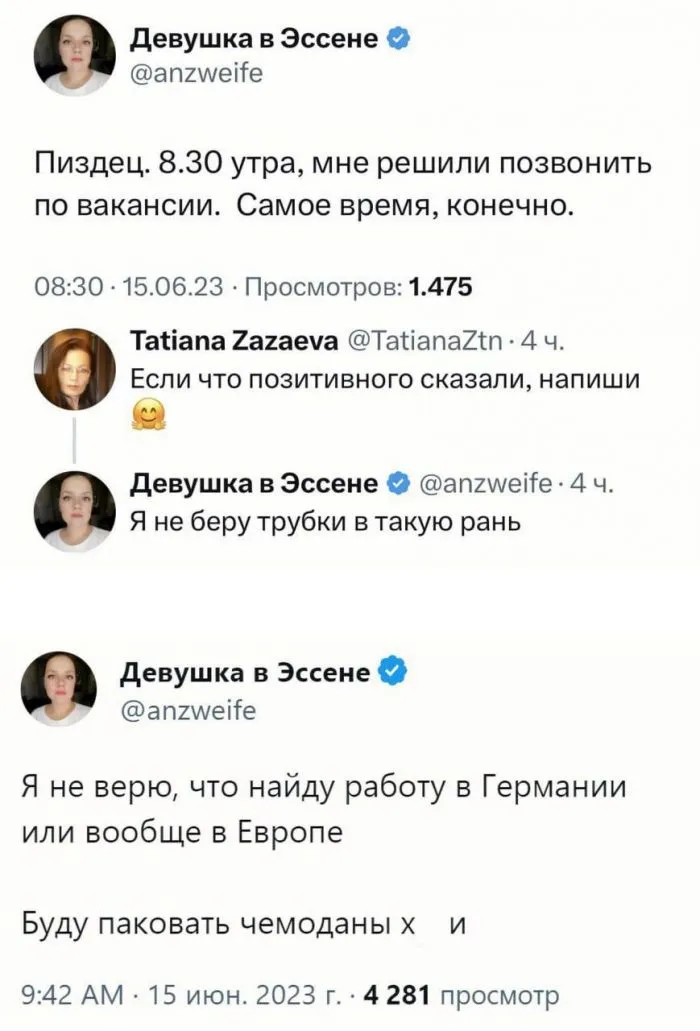The height and width of the screenshot is (1031, 700).
Task: Open the top tweet's author profile picture
Action: point(74,56)
